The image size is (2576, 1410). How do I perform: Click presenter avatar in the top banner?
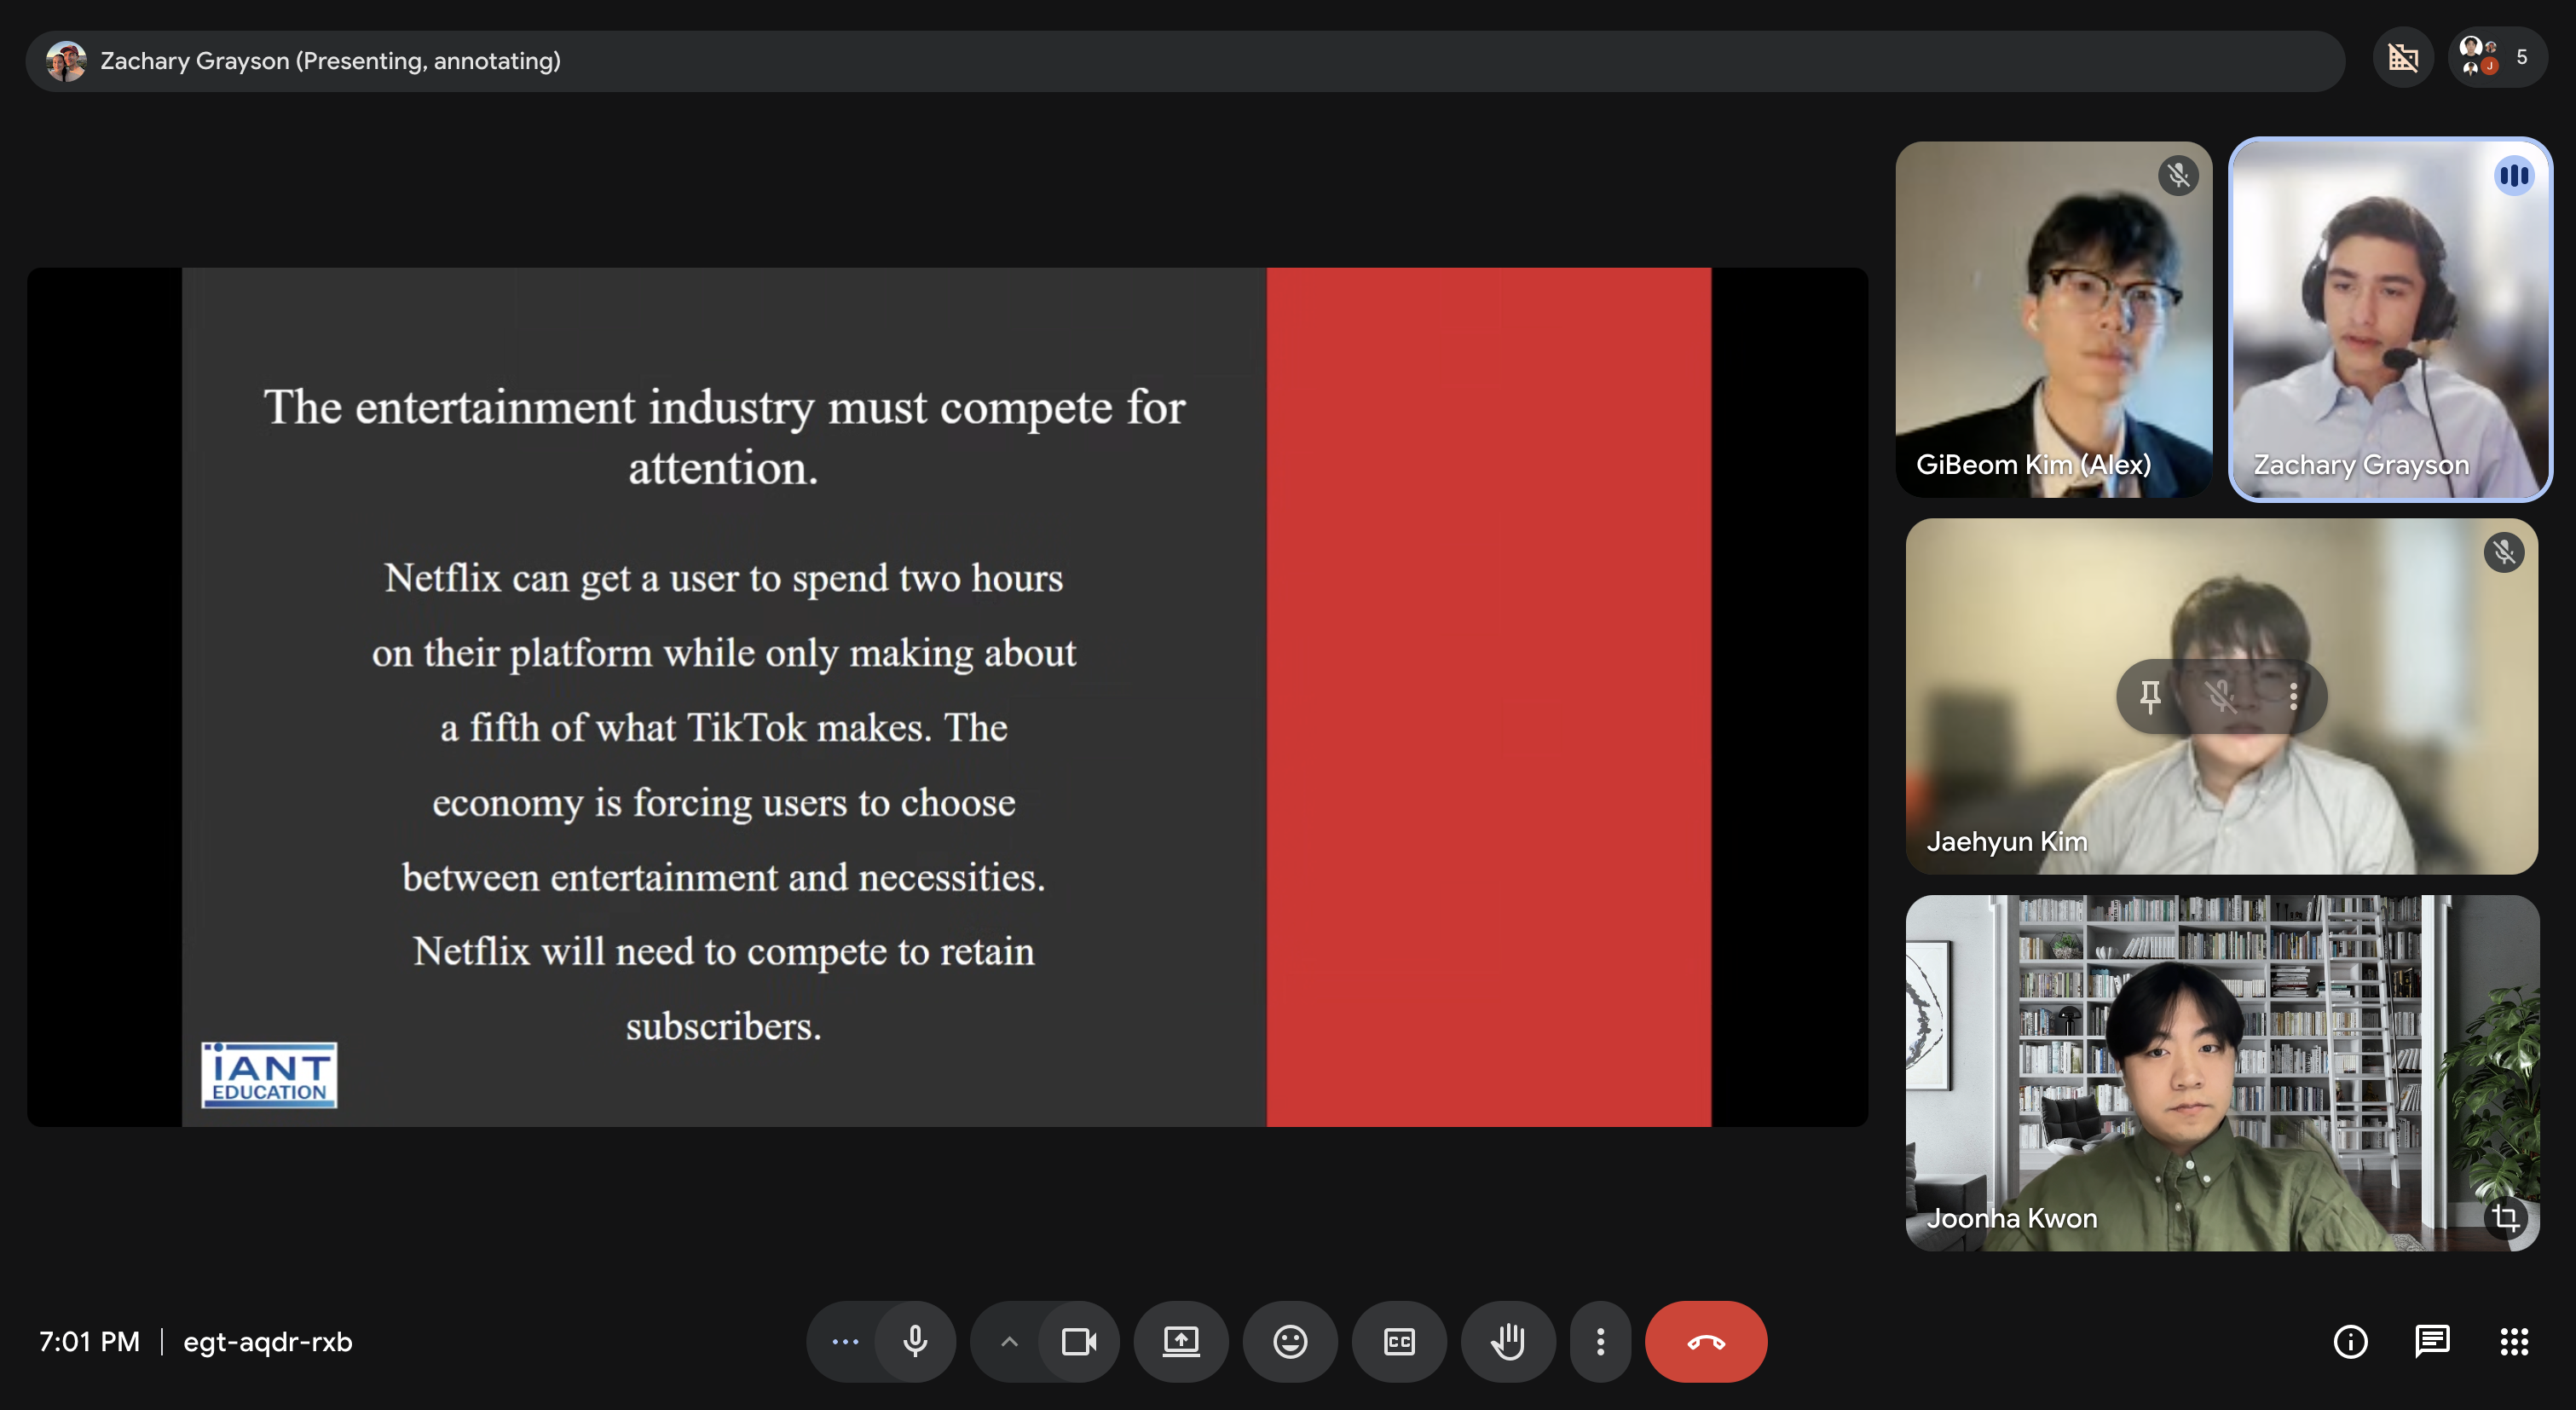tap(66, 61)
